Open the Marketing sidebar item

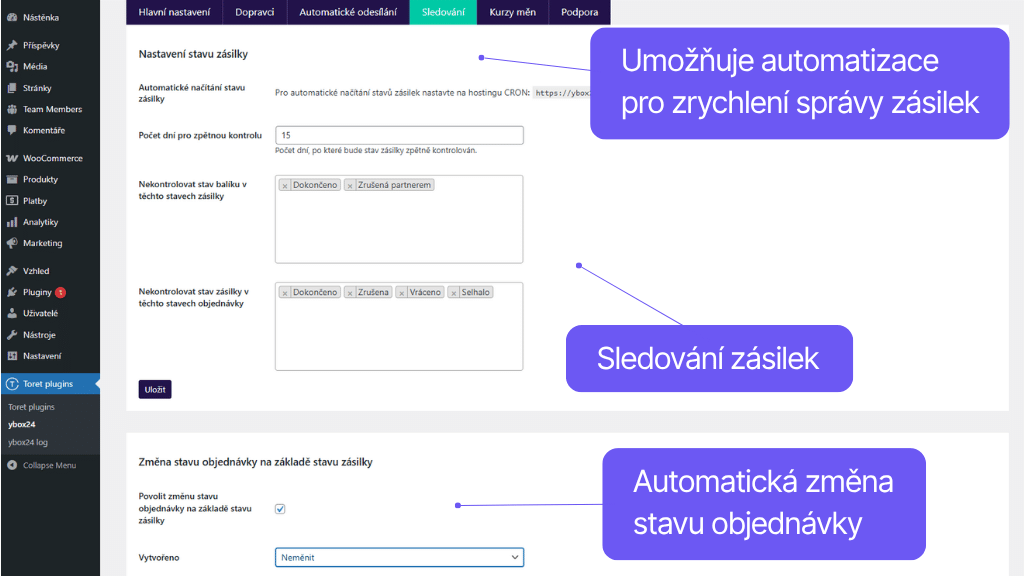tap(41, 244)
